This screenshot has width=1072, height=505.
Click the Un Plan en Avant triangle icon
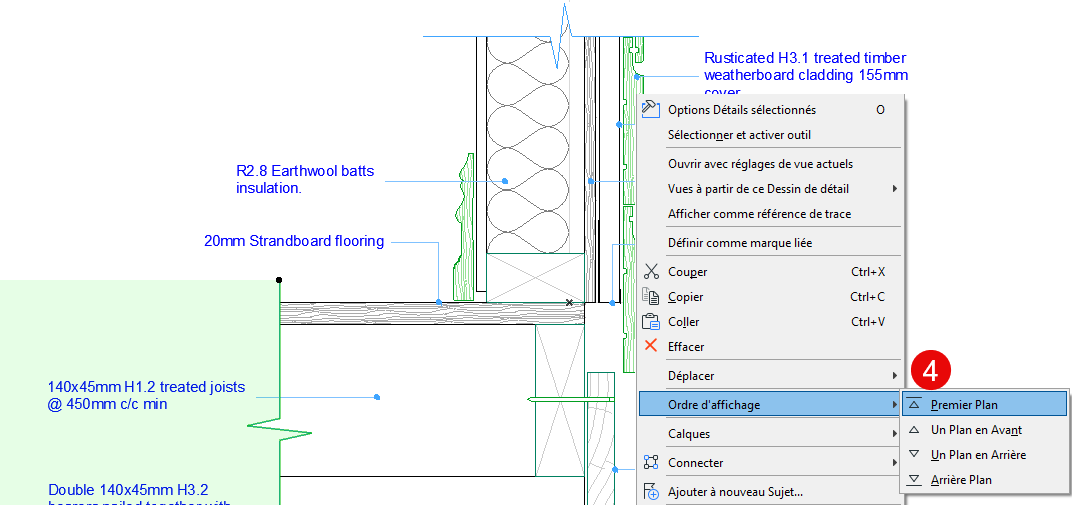tap(914, 430)
